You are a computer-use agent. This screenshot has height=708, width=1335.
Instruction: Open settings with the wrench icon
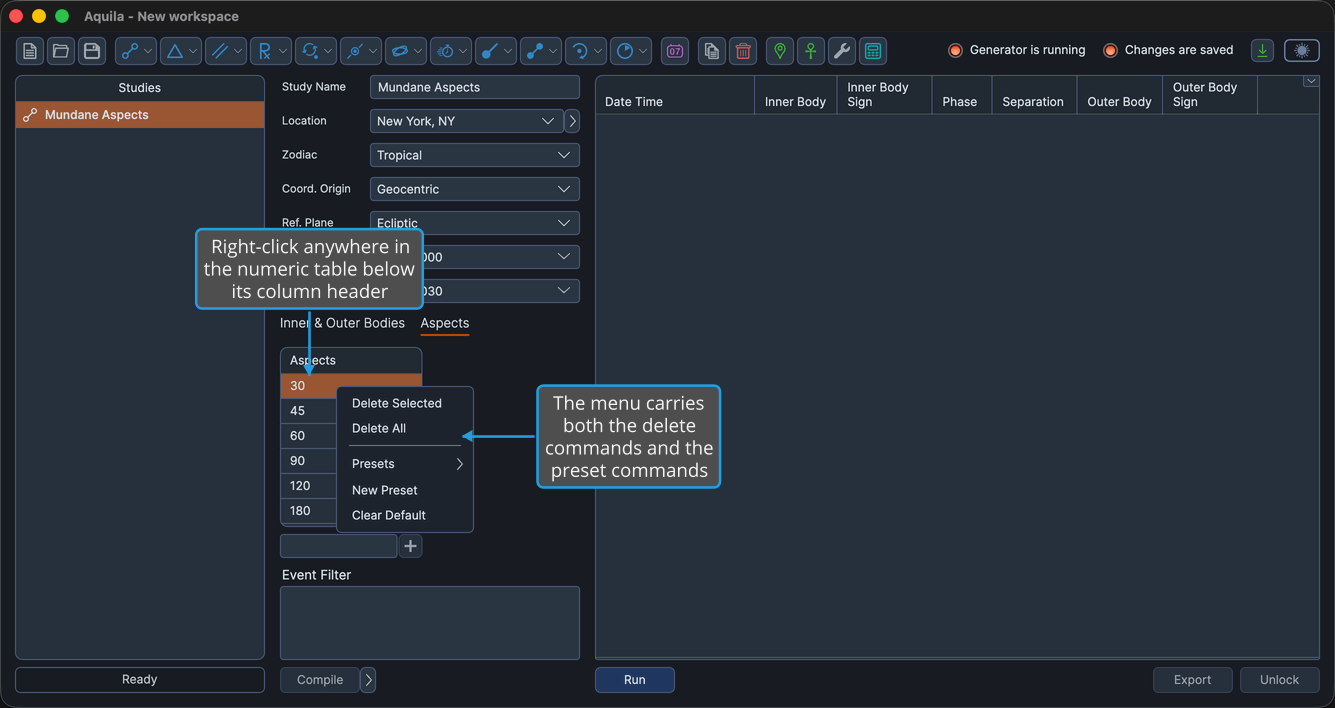pos(842,51)
